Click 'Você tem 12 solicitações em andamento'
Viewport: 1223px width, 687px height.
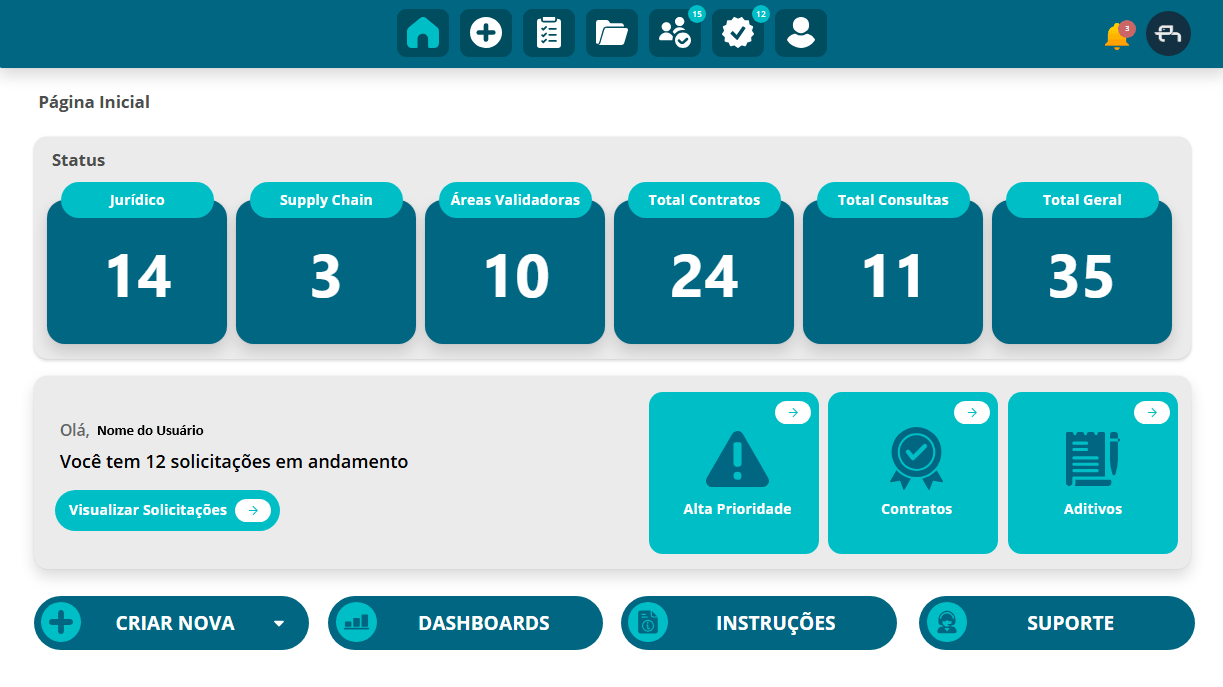click(234, 462)
